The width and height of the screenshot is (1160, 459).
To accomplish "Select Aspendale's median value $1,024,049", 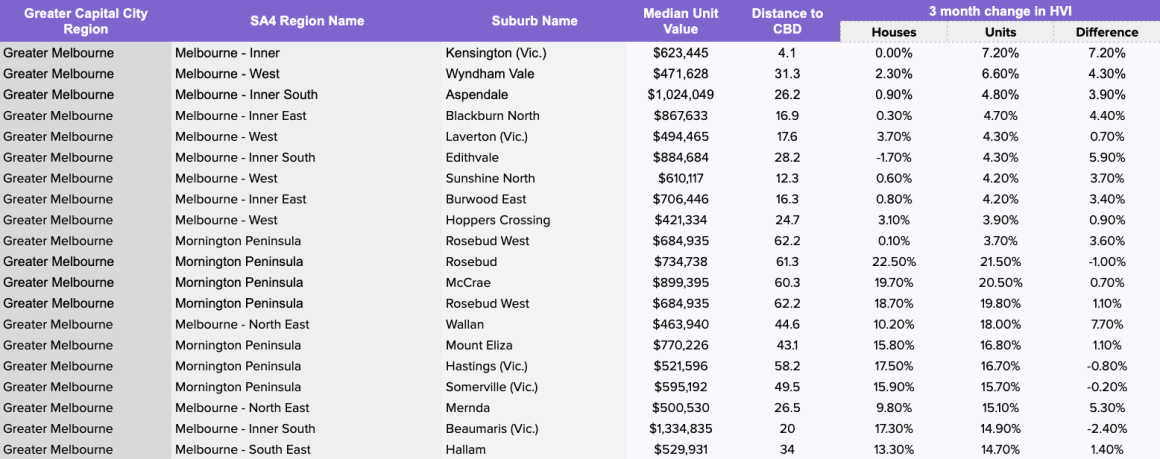I will click(x=680, y=95).
